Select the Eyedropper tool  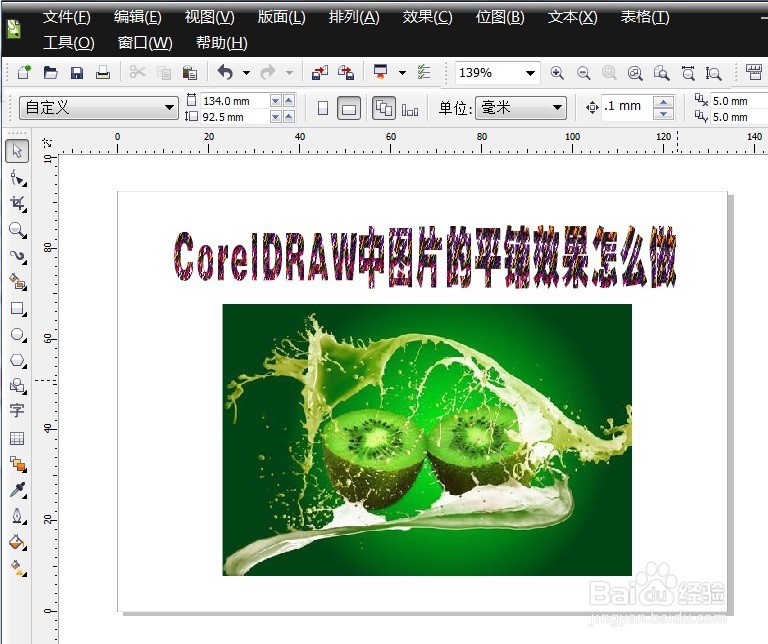coord(18,490)
